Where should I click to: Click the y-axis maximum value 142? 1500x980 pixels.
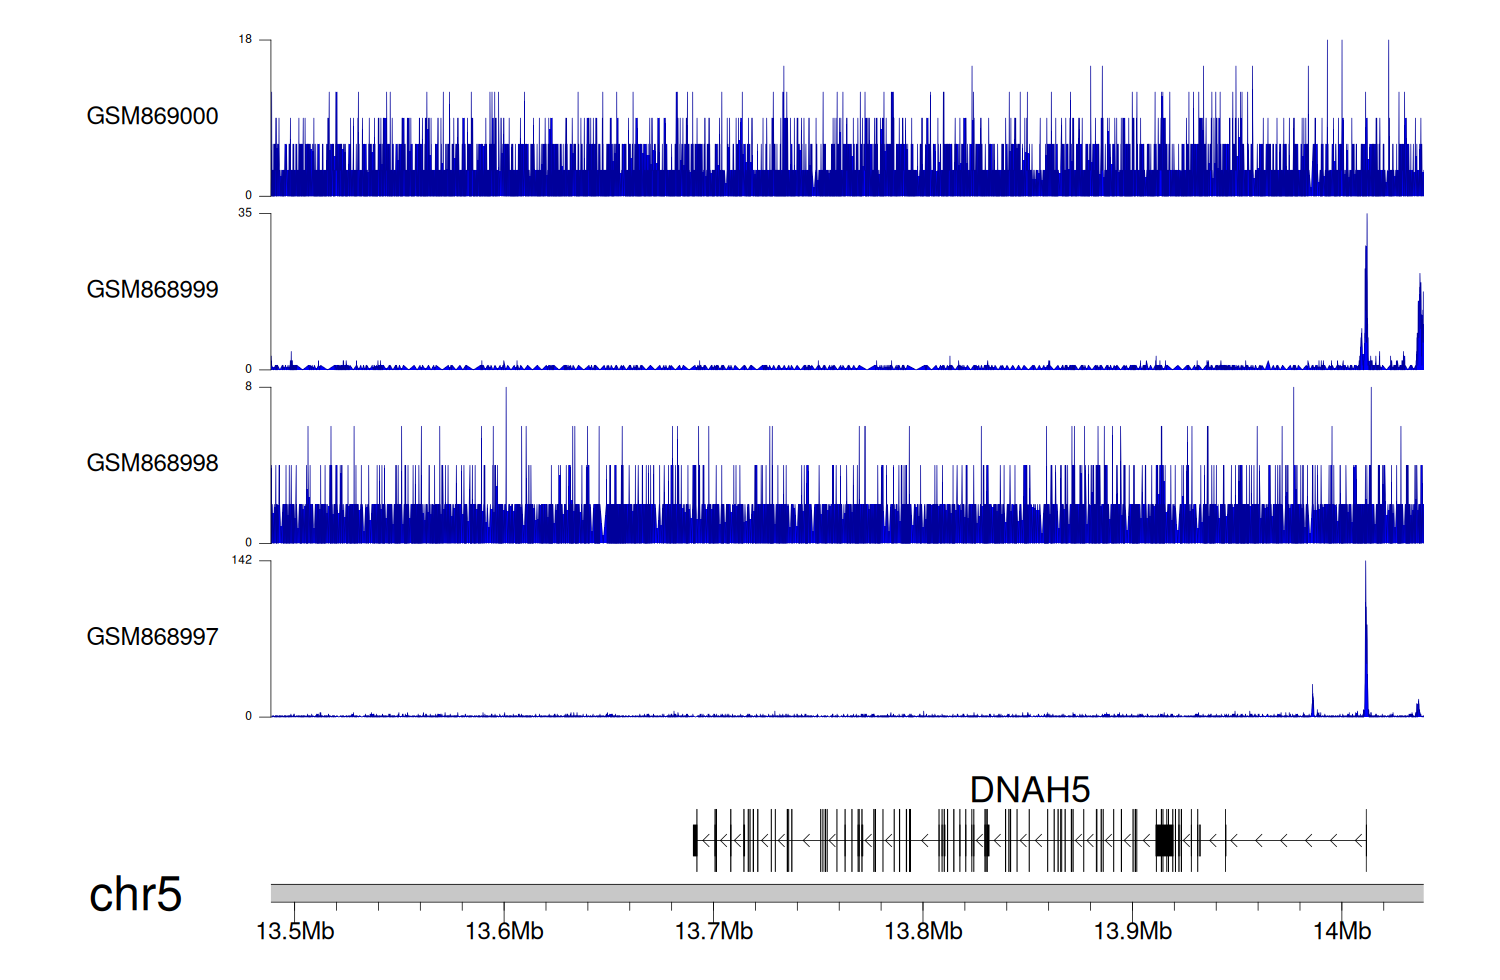click(242, 560)
